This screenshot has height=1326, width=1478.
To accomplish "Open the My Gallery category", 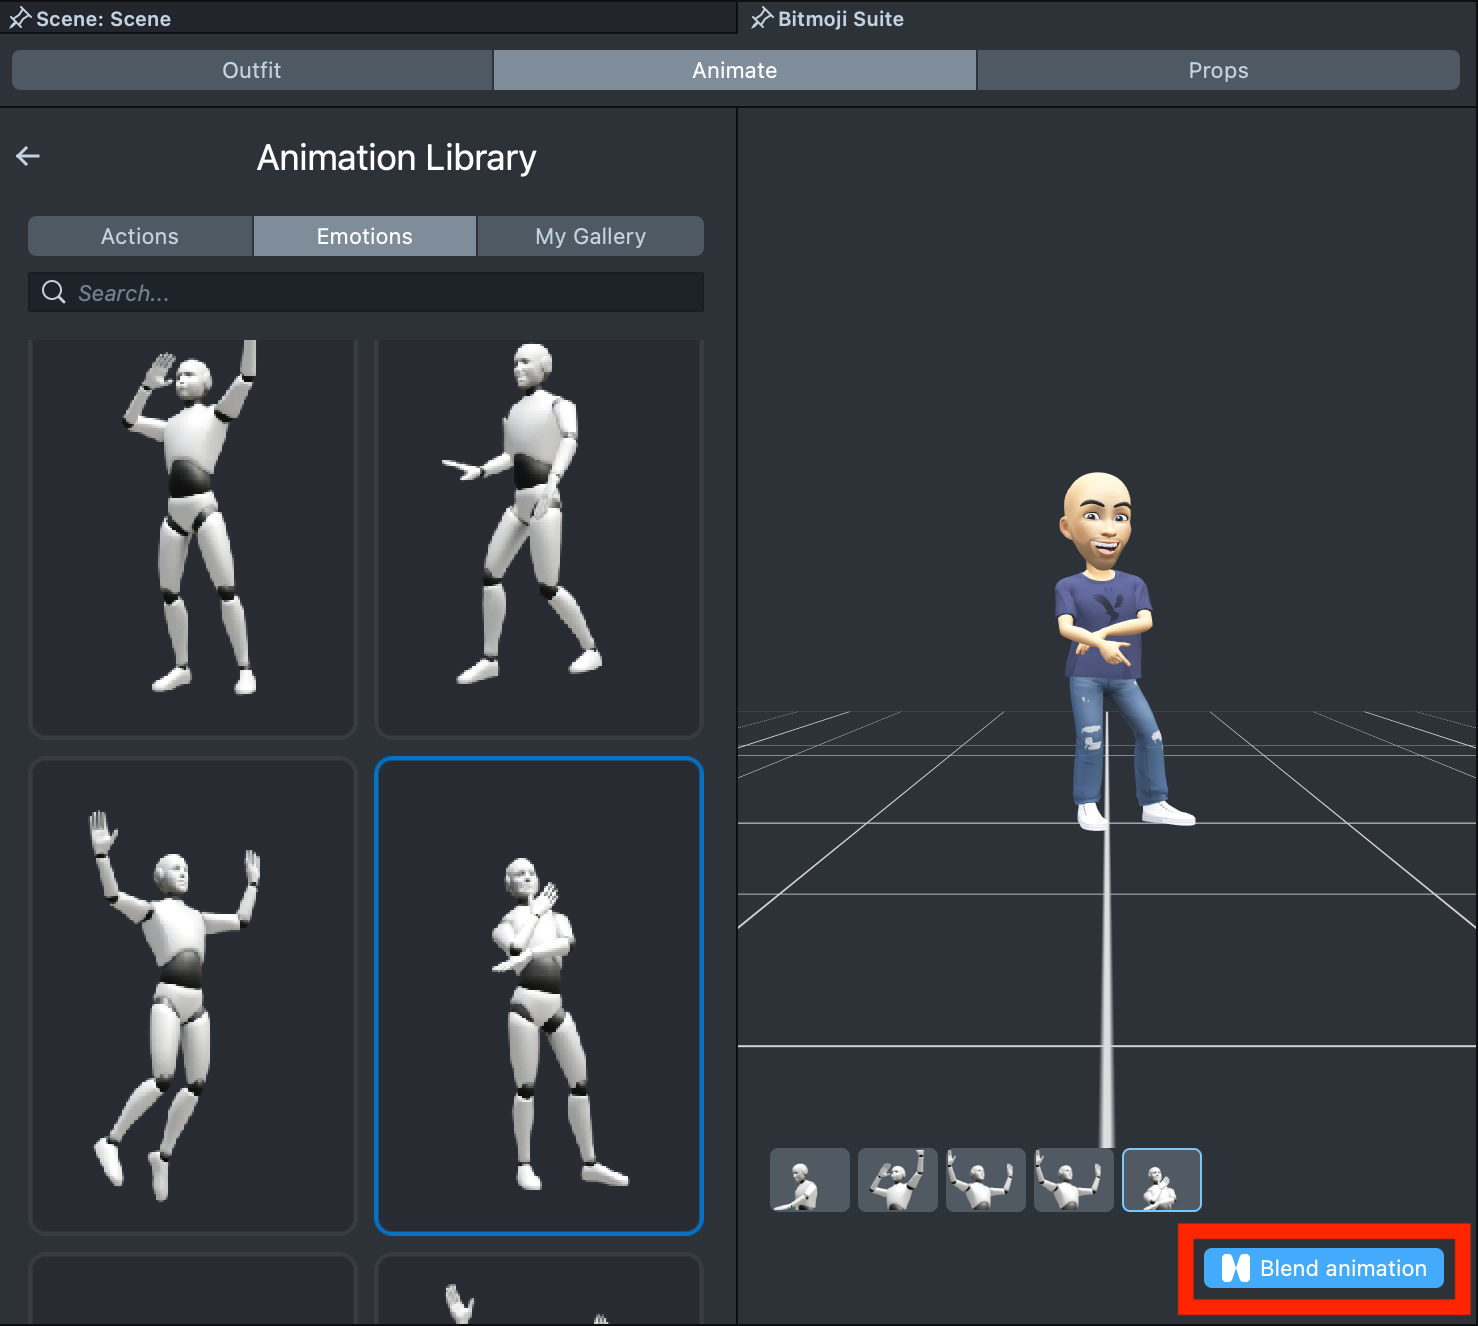I will pos(590,236).
